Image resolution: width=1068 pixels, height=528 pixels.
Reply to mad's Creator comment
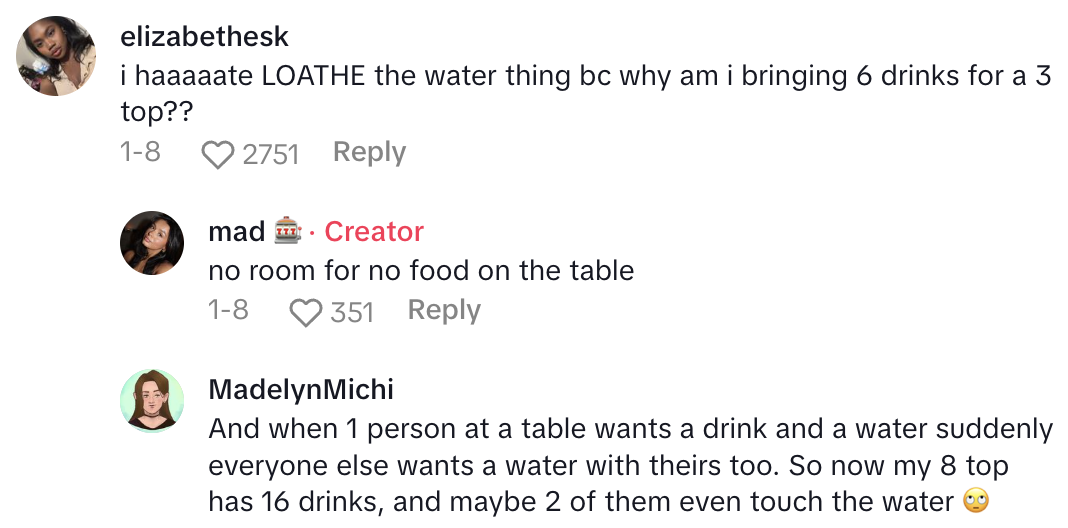click(x=444, y=310)
